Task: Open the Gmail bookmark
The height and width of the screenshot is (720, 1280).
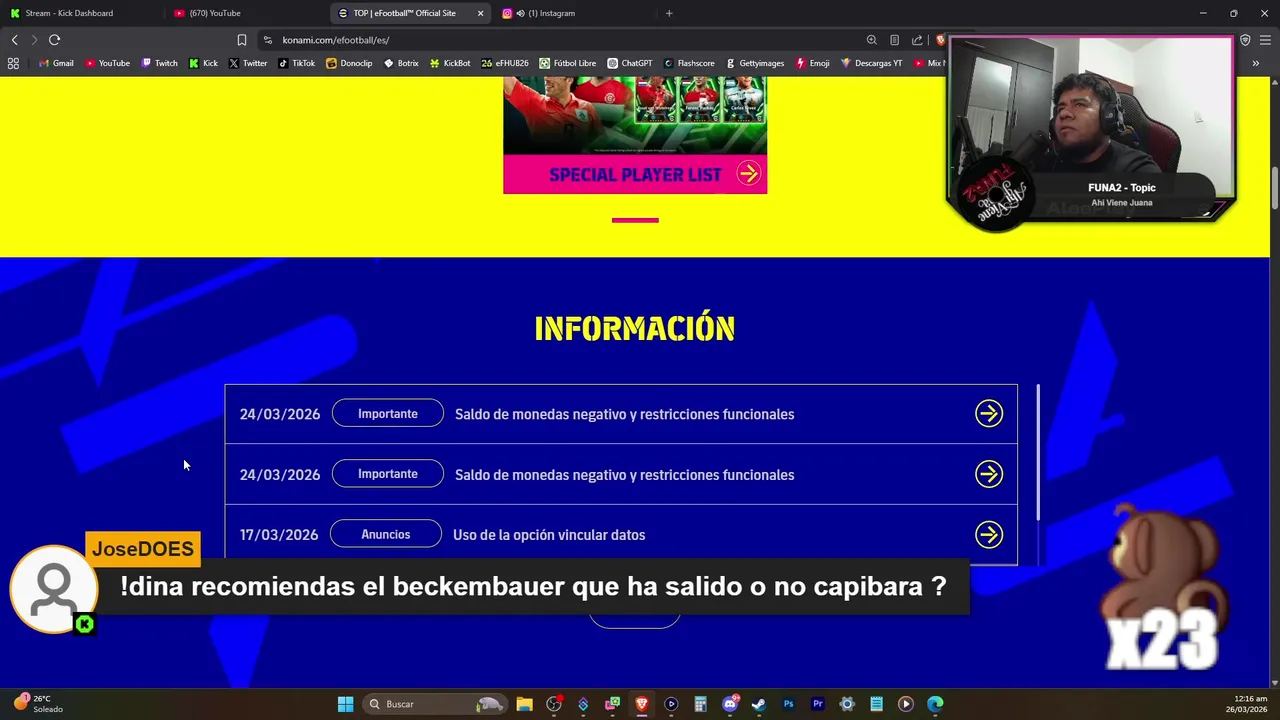Action: (56, 63)
